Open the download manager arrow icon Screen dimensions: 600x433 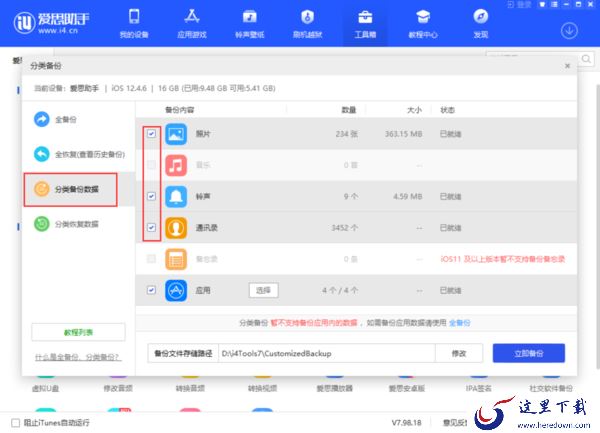point(569,31)
